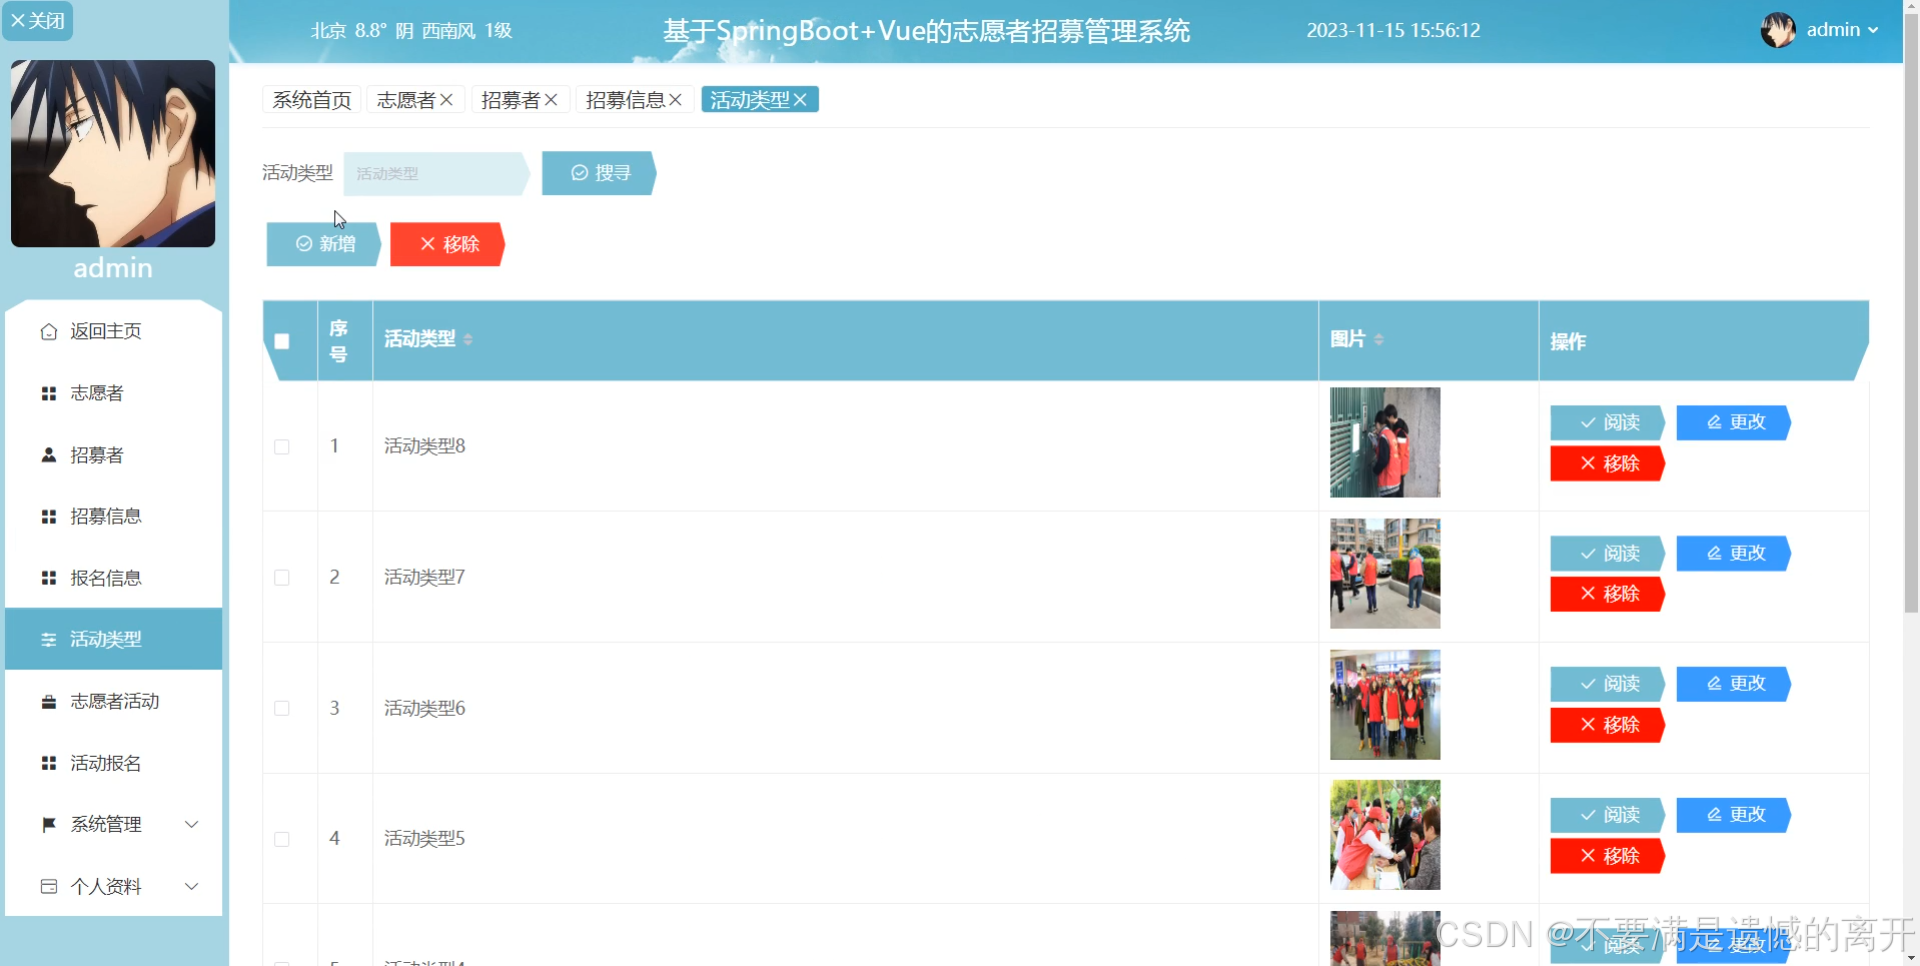
Task: Click the grid icon beside 活动报名
Action: 48,763
